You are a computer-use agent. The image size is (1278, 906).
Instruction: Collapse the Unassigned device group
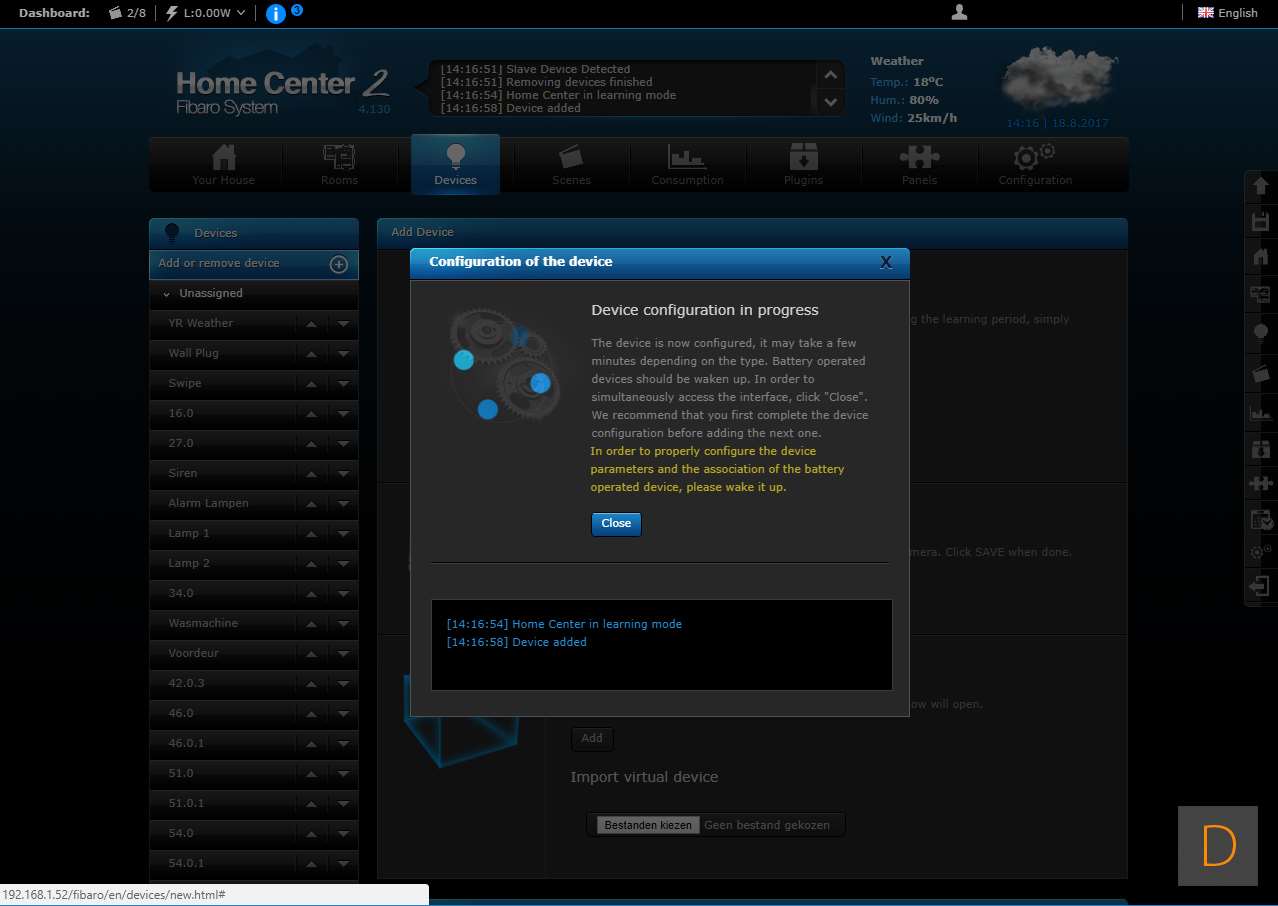pos(167,294)
